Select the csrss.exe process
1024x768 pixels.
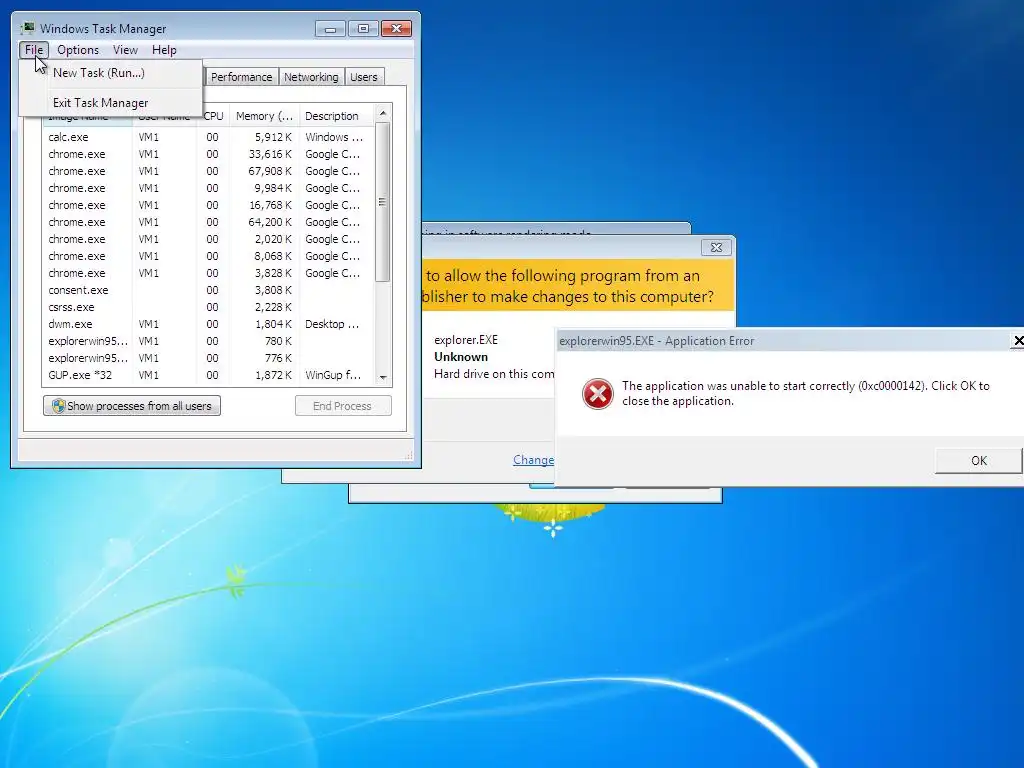(209, 307)
